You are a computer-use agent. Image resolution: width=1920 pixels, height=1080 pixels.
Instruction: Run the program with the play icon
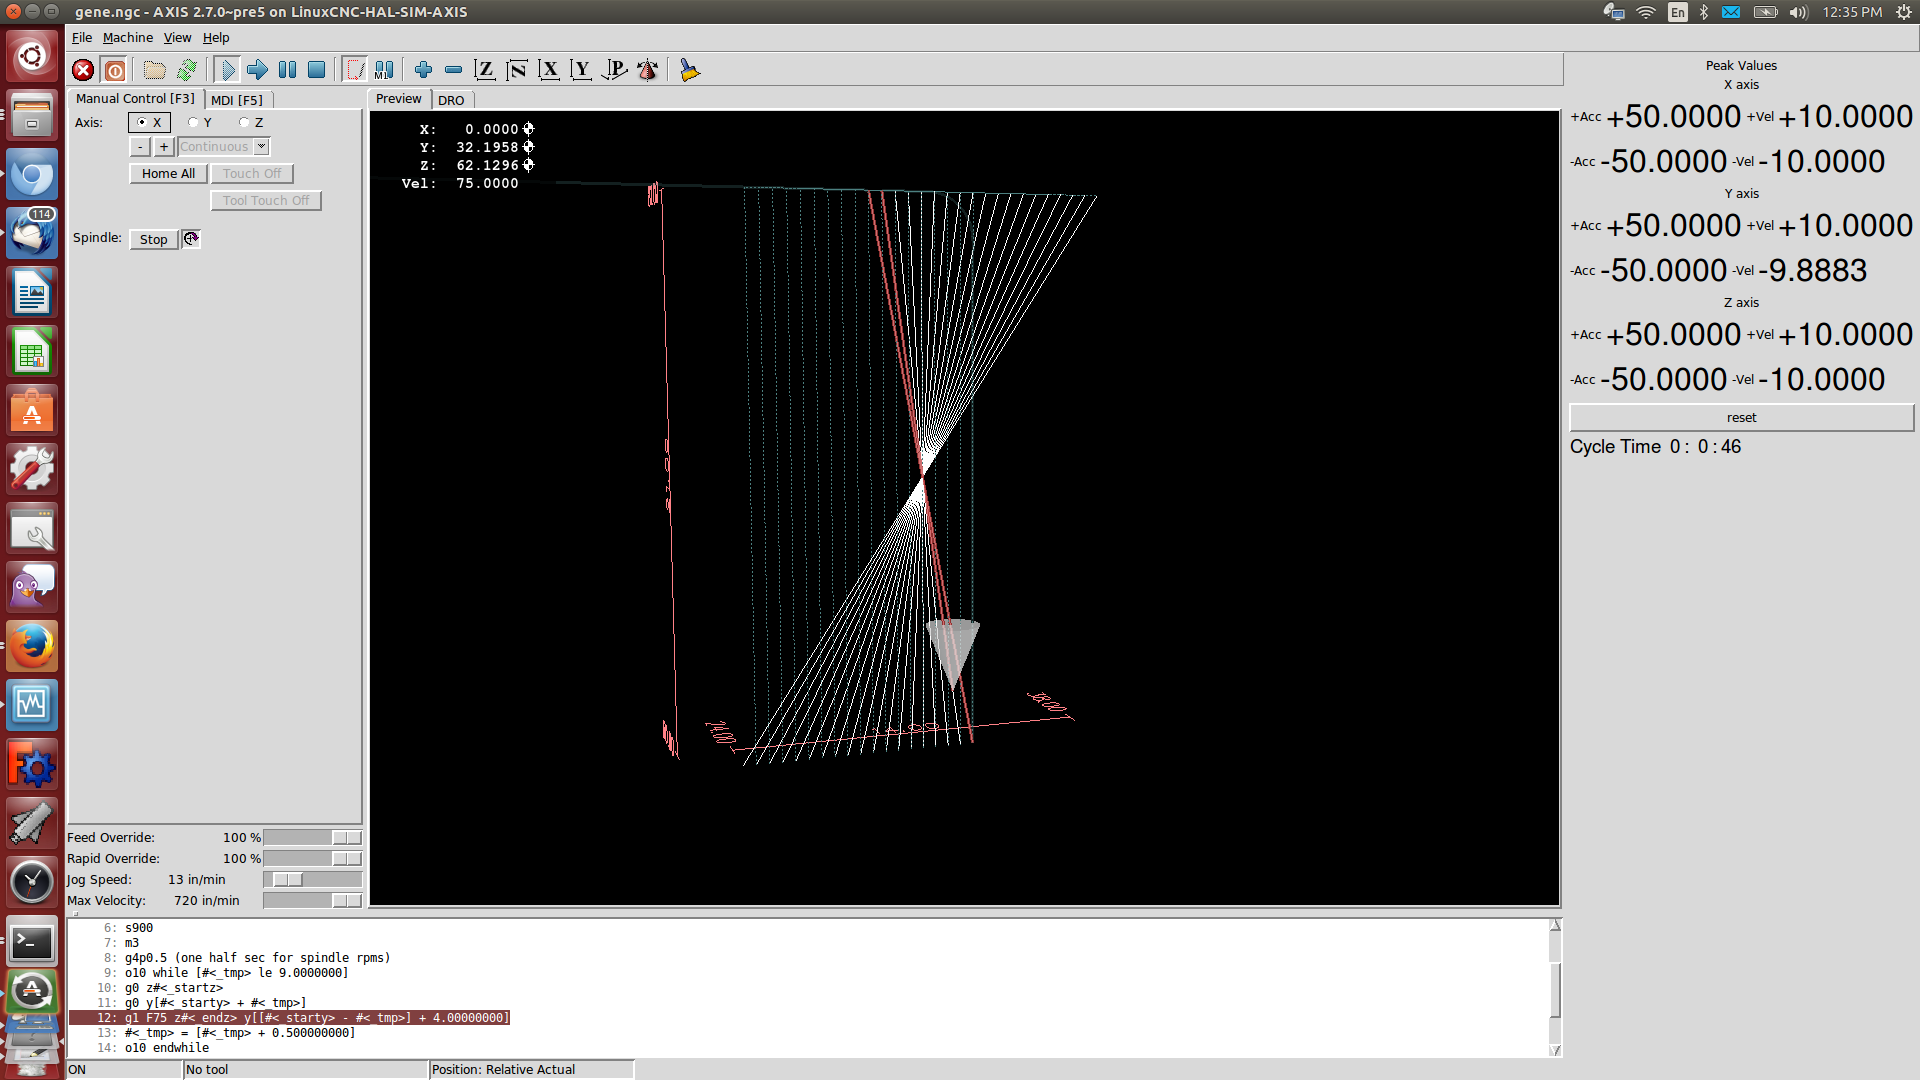pyautogui.click(x=227, y=70)
